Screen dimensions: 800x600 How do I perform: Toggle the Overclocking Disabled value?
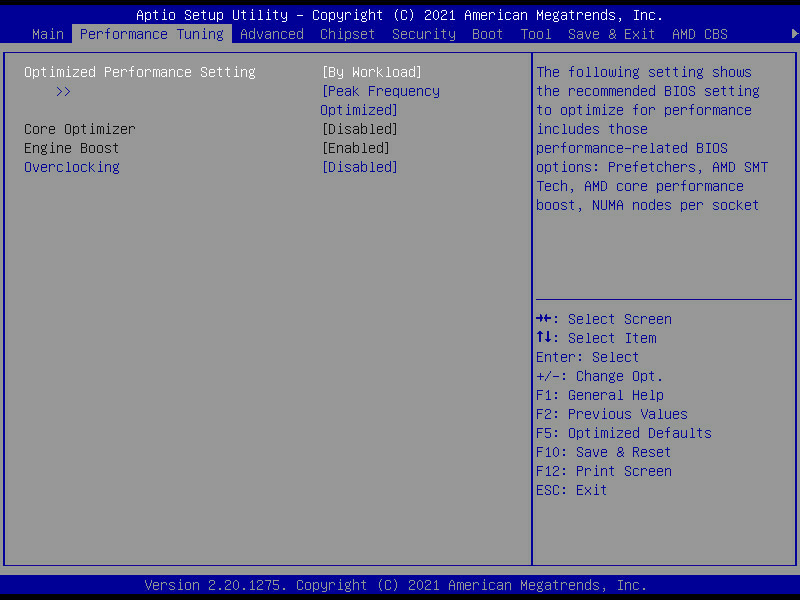(x=359, y=167)
